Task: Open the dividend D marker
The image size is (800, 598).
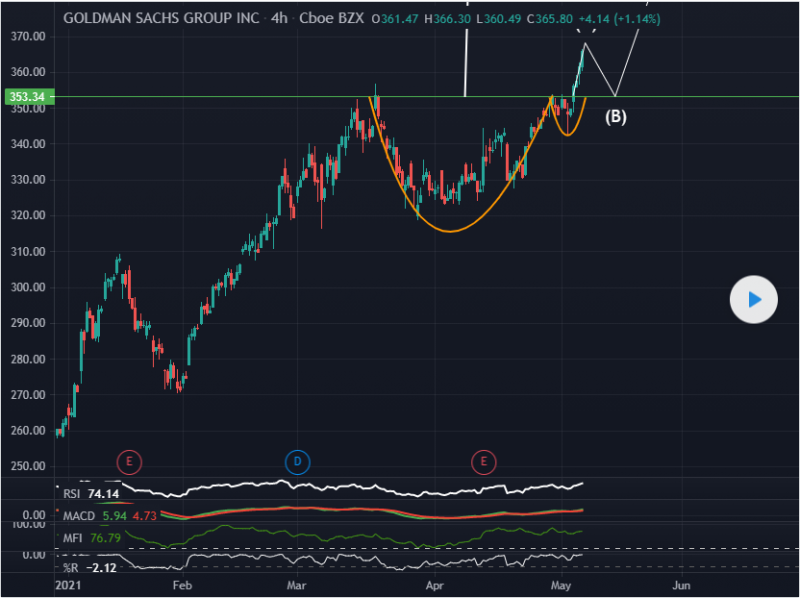Action: coord(298,461)
